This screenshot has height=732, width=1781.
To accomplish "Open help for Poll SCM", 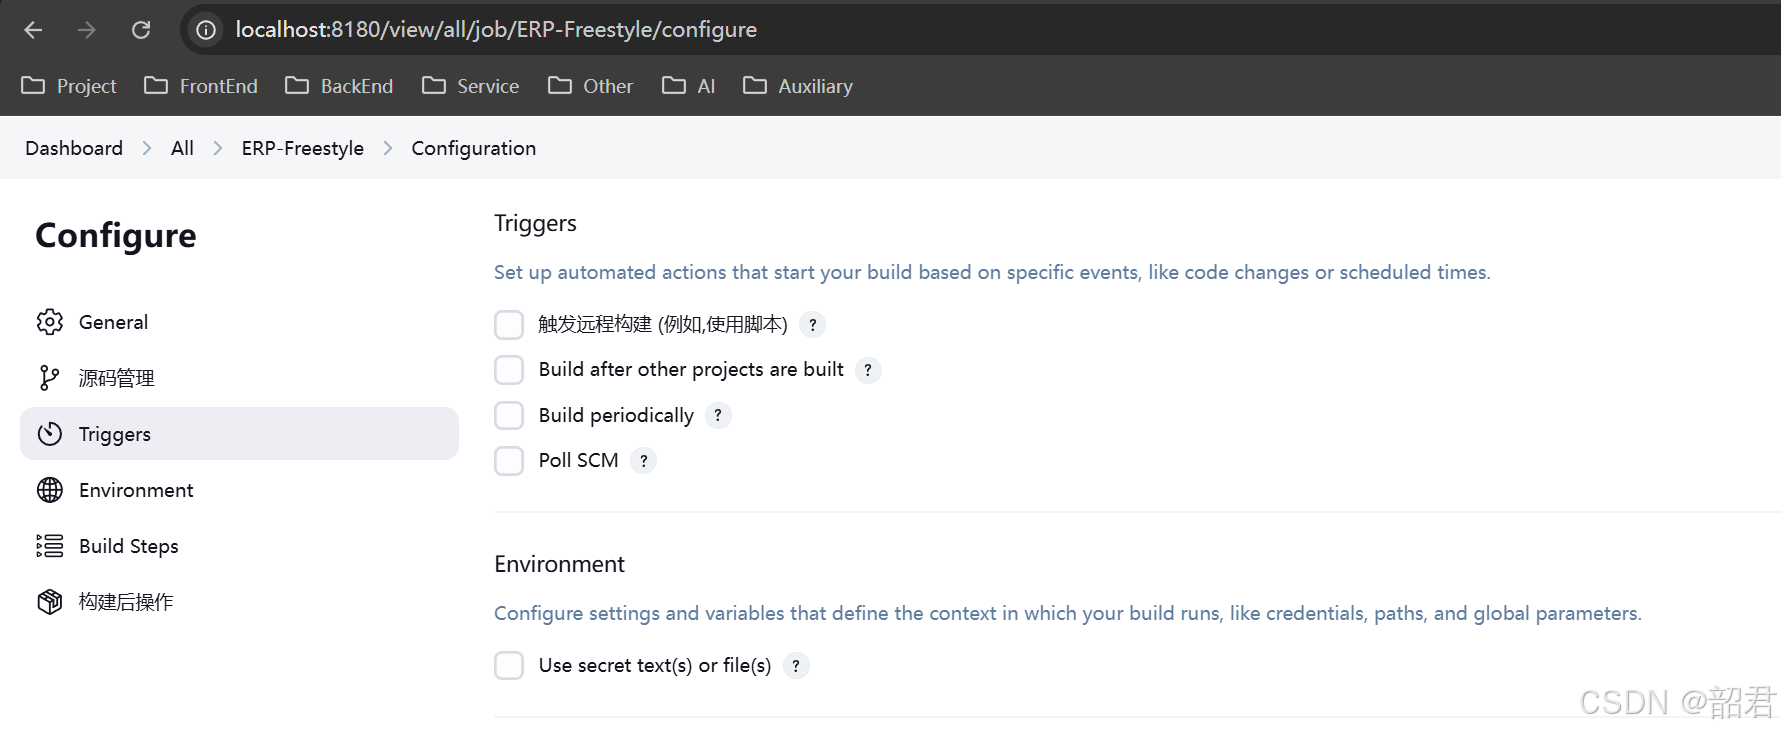I will click(x=644, y=461).
